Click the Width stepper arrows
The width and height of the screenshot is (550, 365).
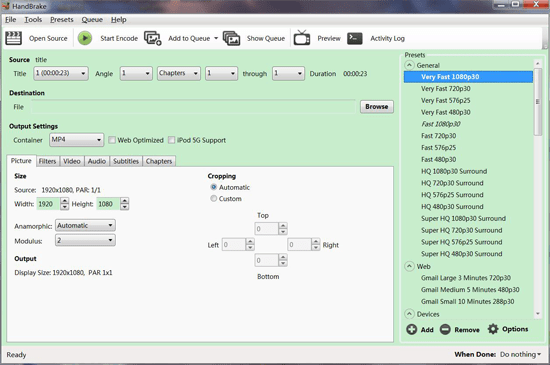point(65,204)
